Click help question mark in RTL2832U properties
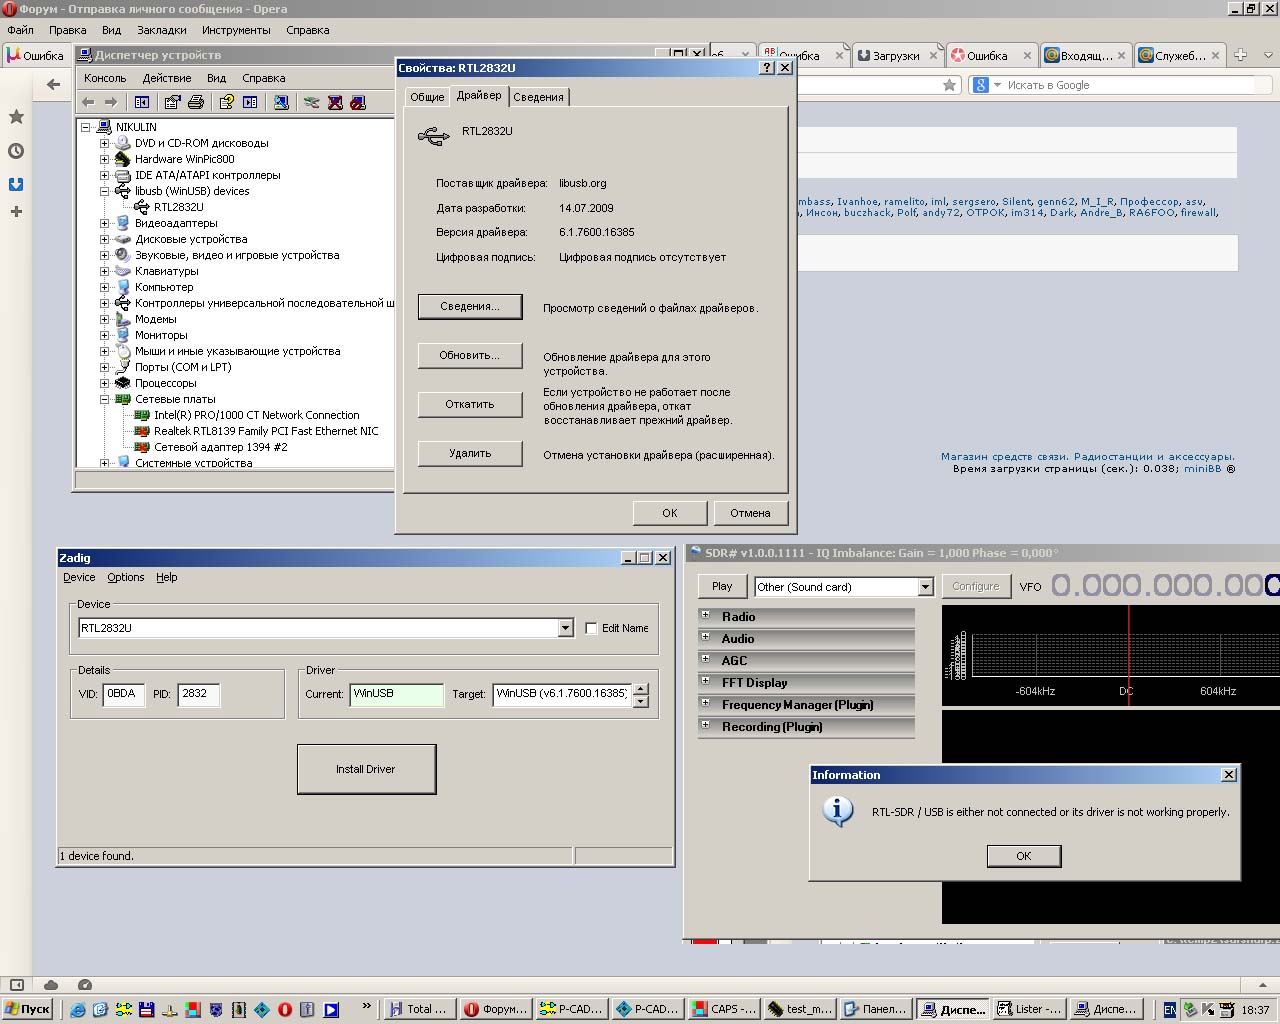This screenshot has height=1024, width=1280. (767, 67)
